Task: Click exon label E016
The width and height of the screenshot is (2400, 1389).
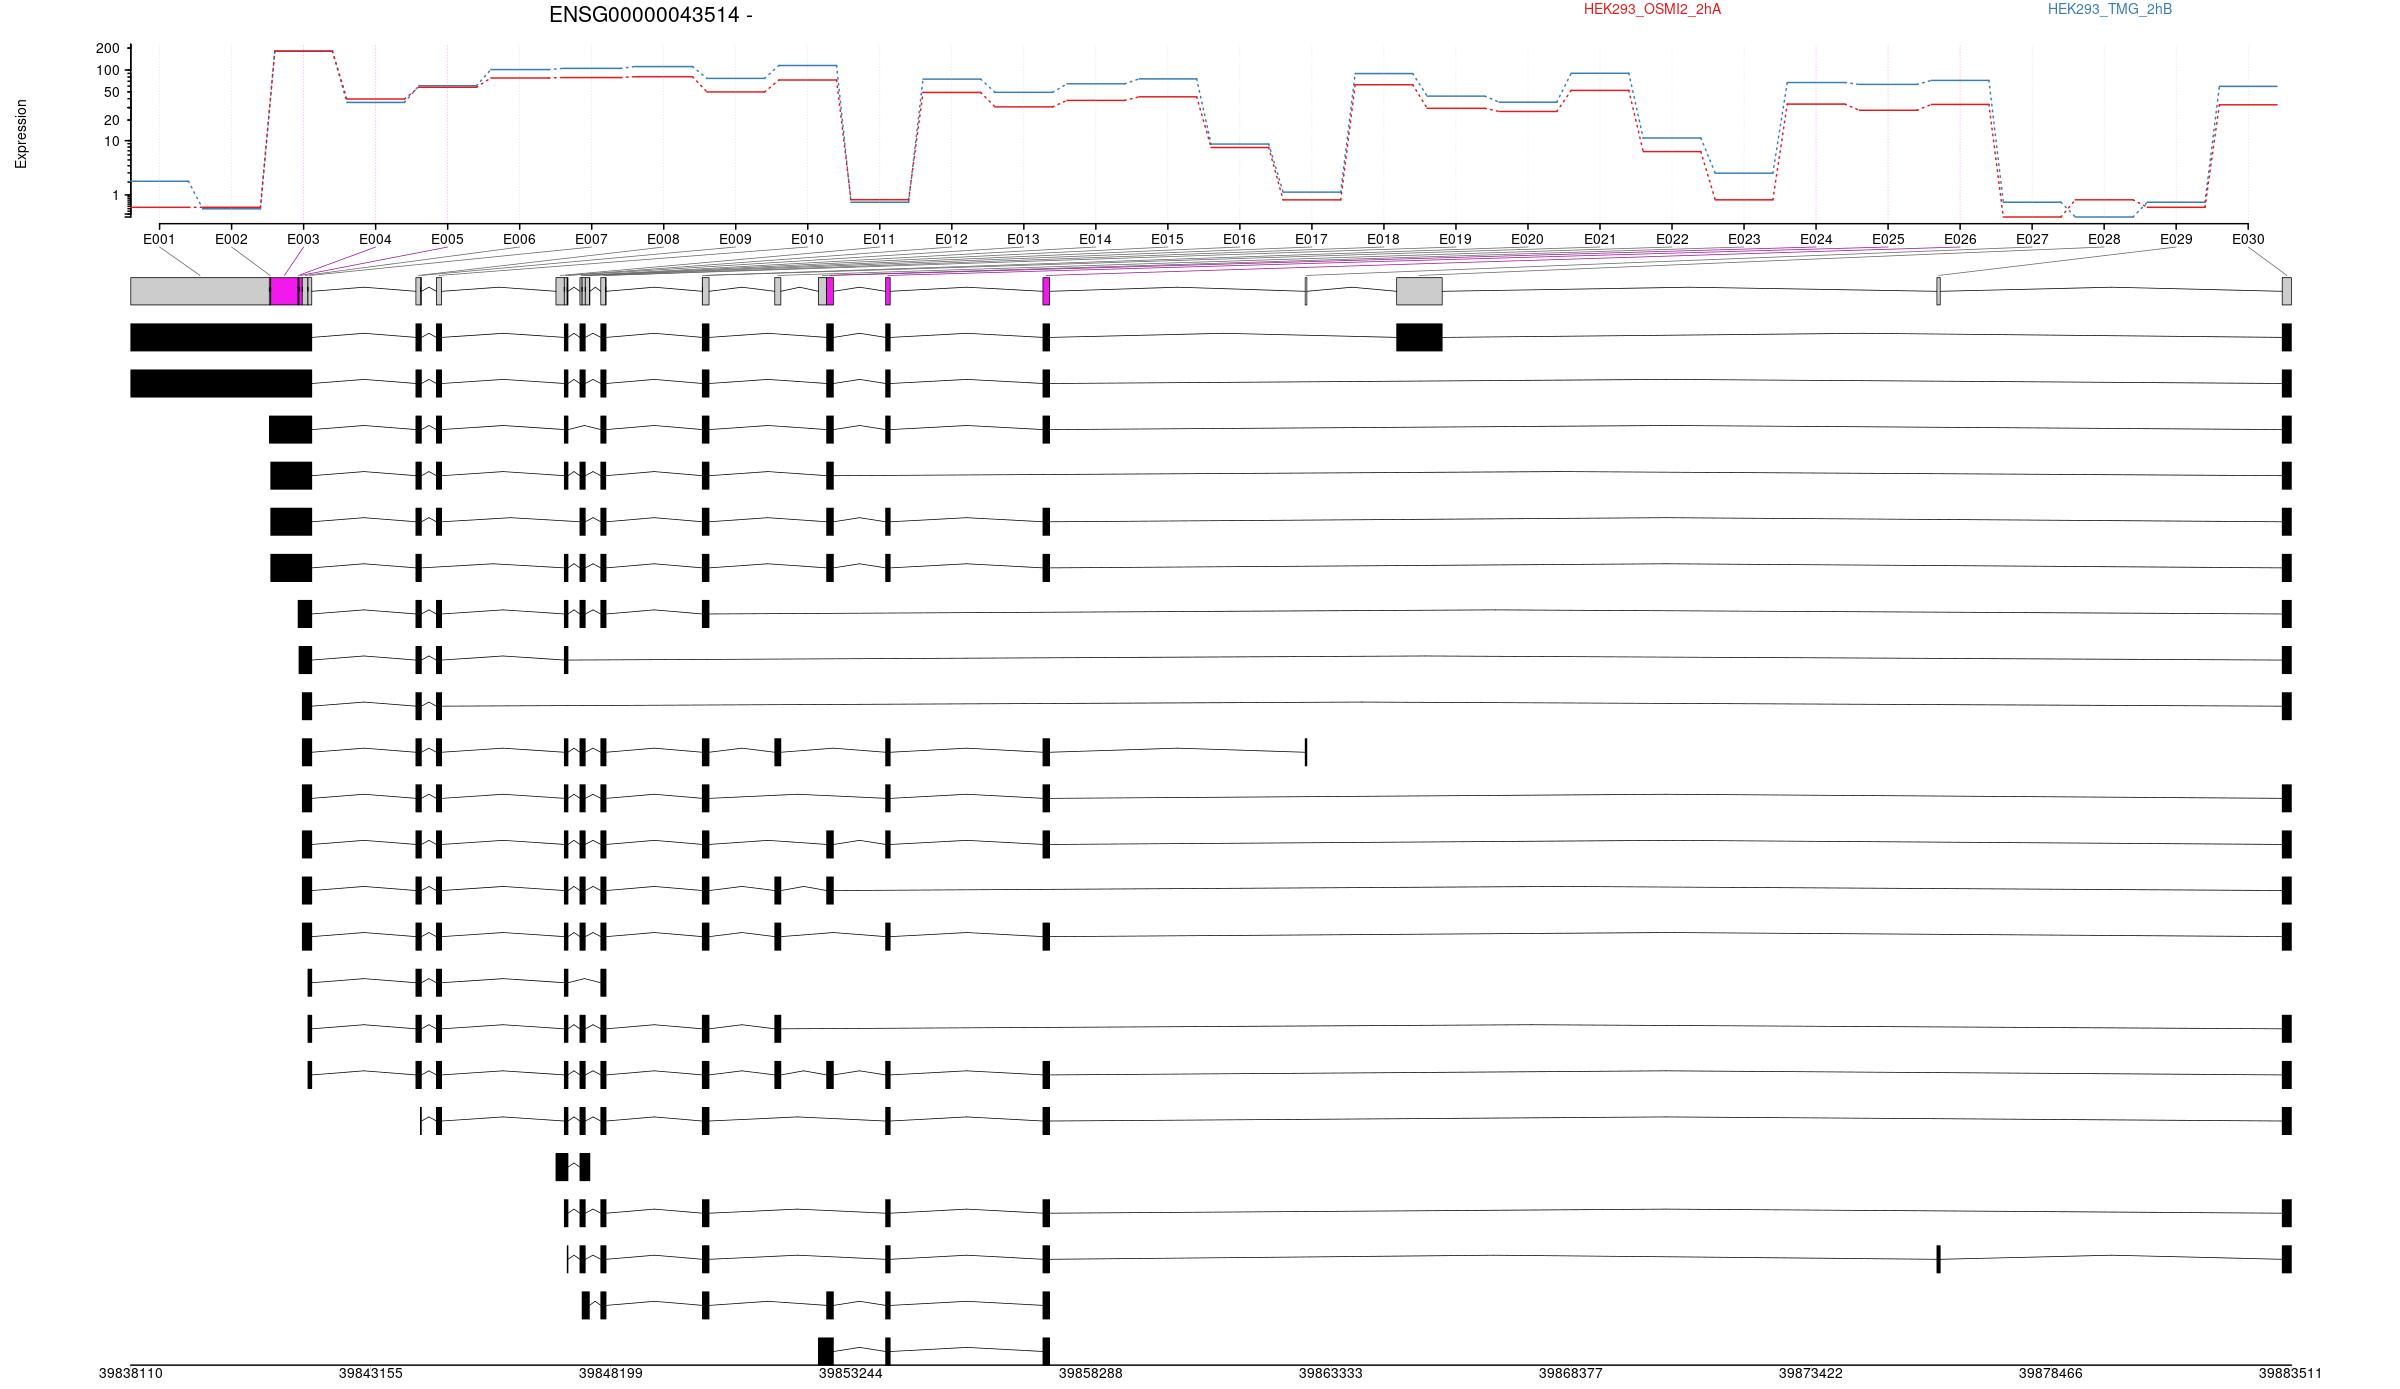Action: 1239,240
